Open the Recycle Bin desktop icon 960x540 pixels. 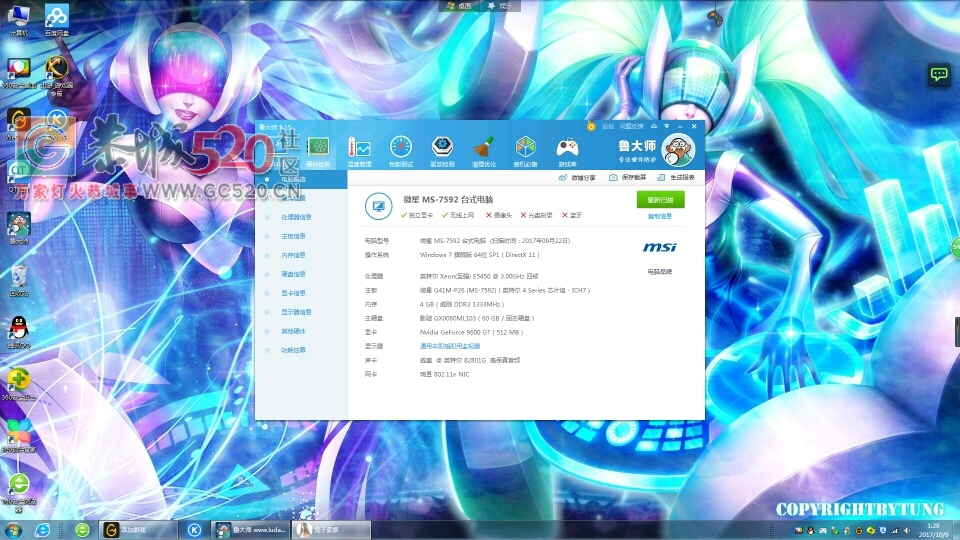click(x=18, y=281)
